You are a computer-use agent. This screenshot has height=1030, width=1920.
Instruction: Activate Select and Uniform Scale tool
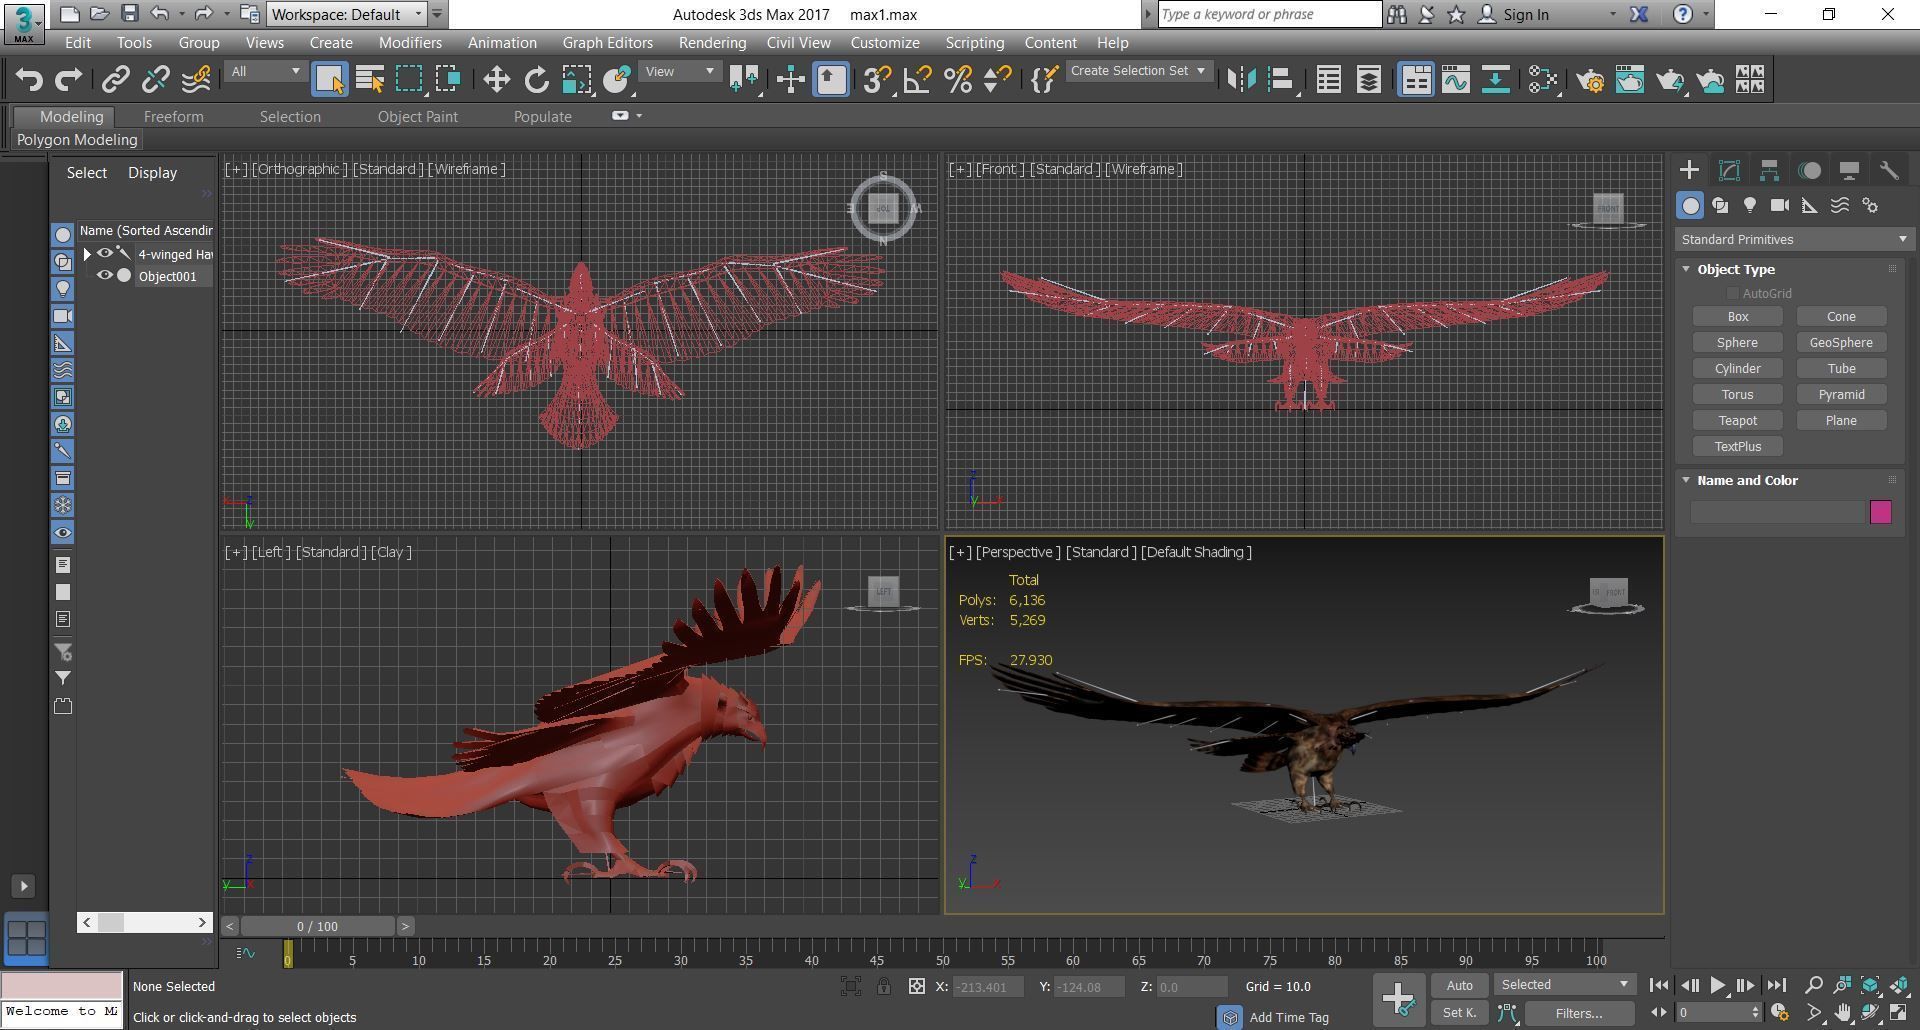tap(576, 79)
